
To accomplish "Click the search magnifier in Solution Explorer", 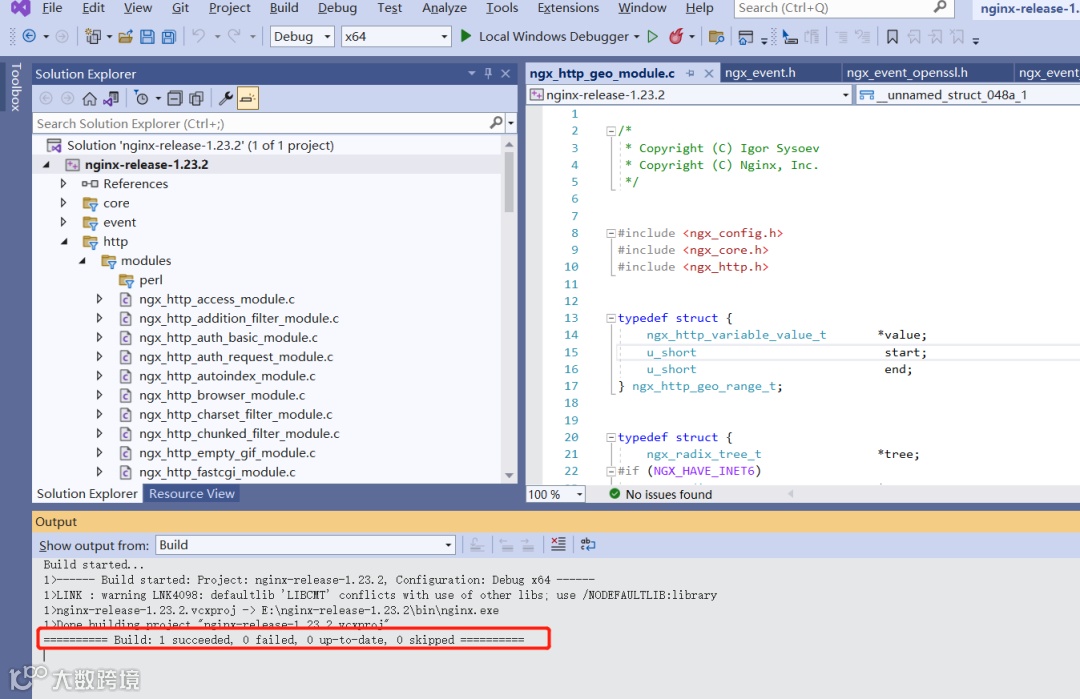I will click(496, 123).
